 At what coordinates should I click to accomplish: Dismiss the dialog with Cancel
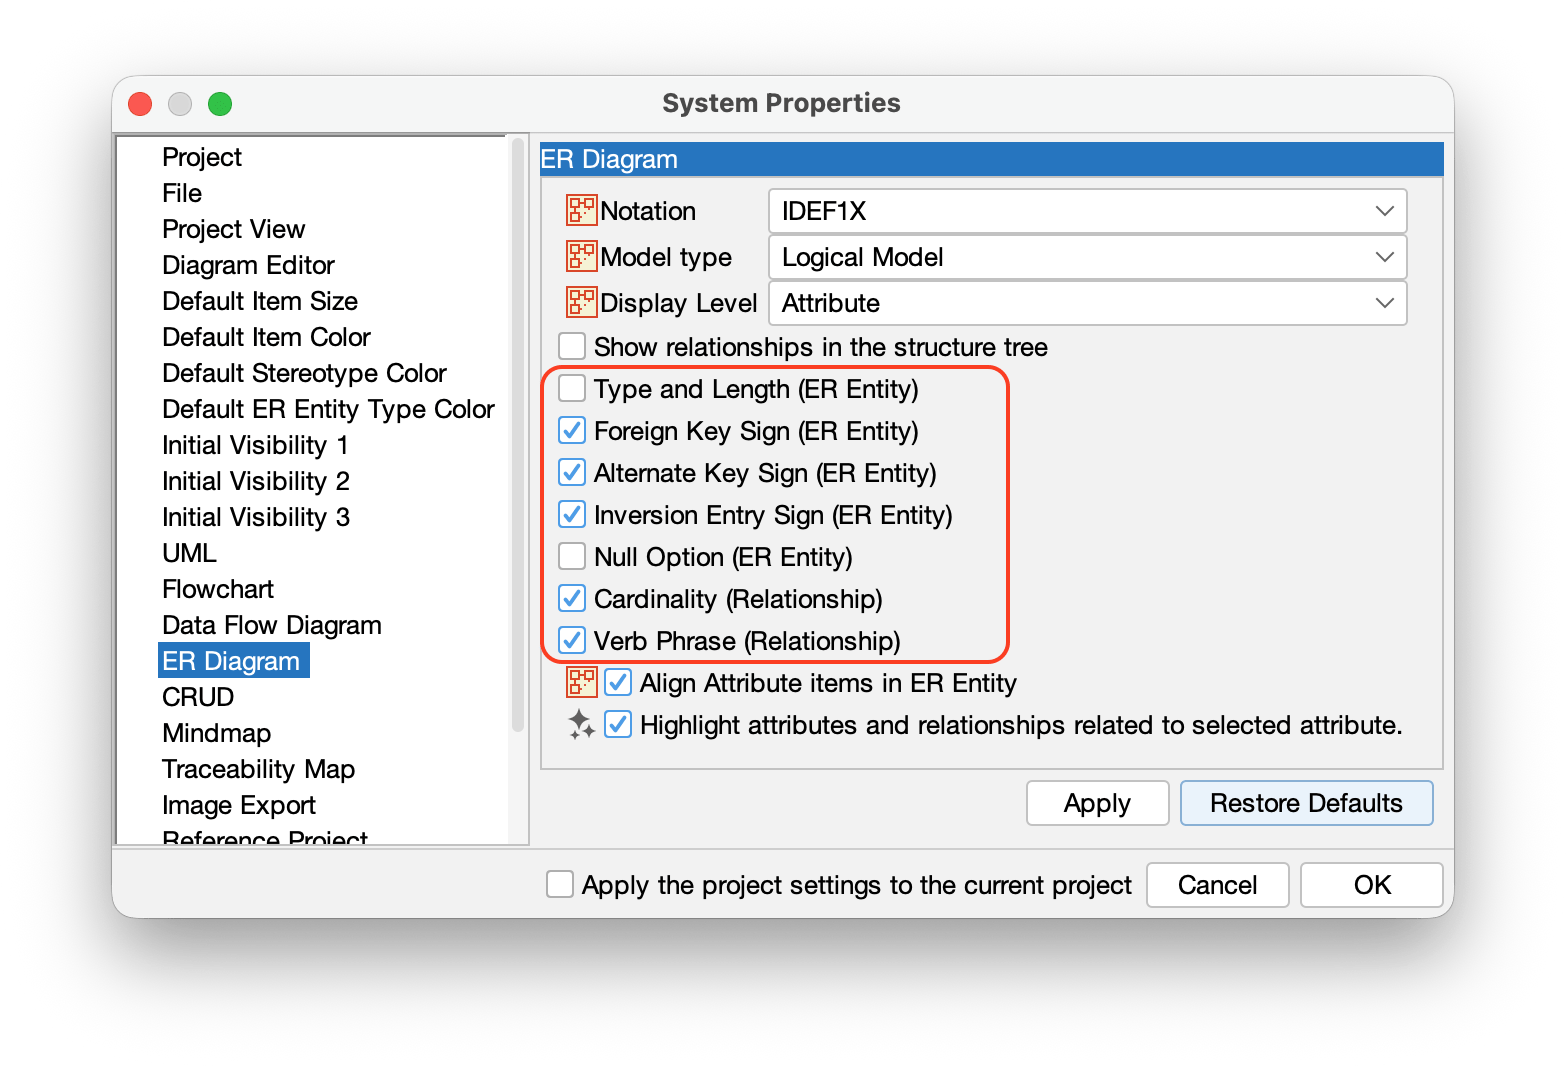[1217, 884]
